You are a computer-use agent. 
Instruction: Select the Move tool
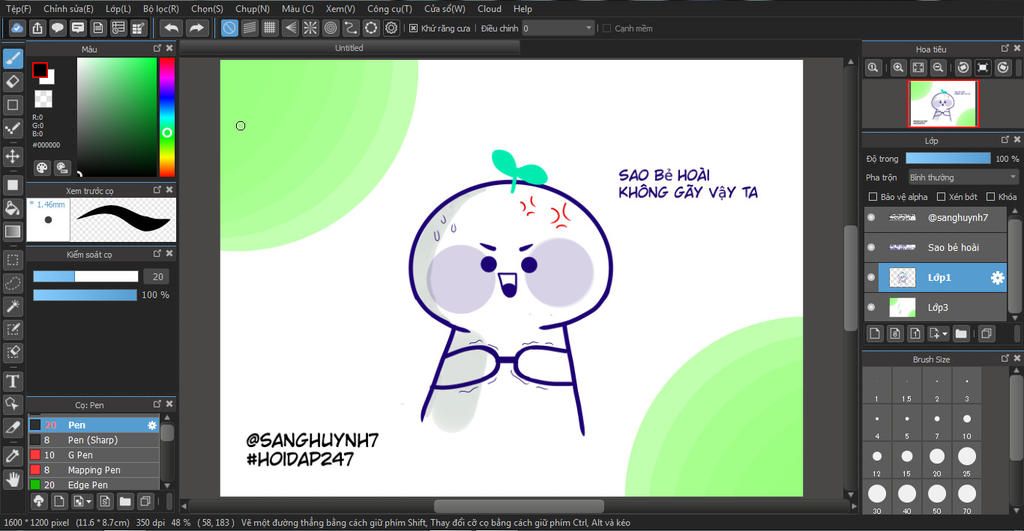point(13,156)
